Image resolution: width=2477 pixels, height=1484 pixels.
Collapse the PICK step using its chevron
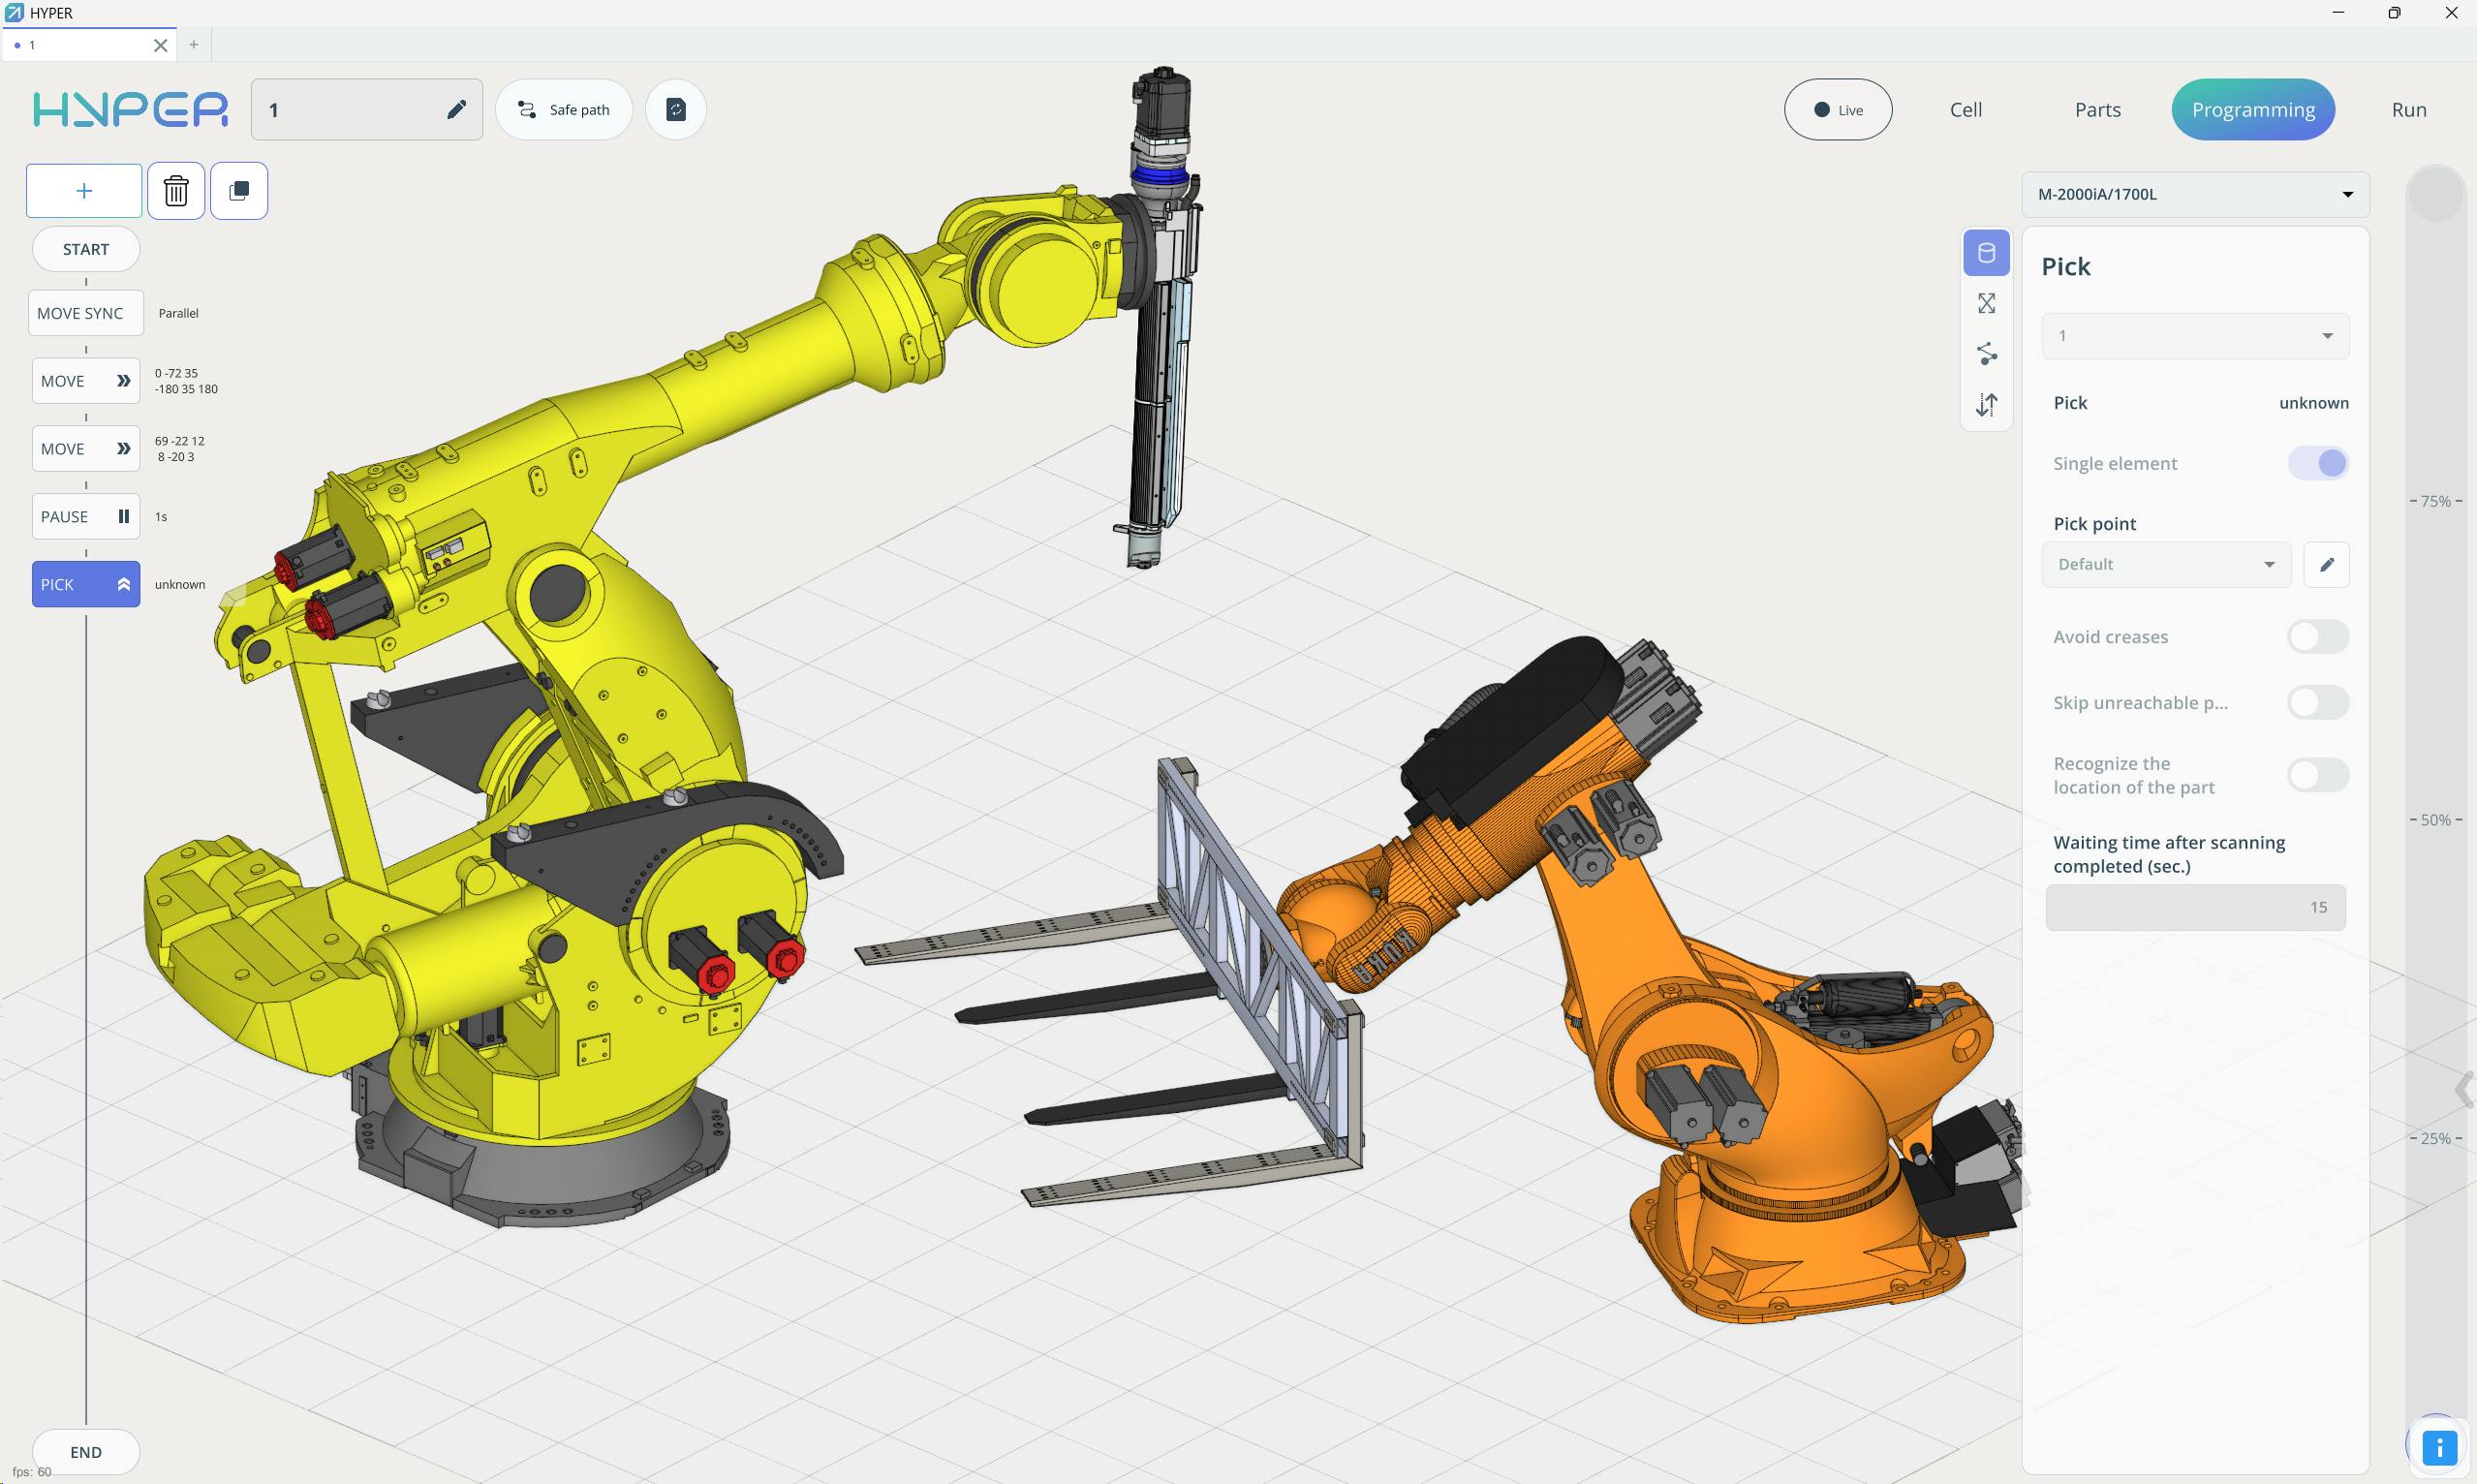(123, 583)
